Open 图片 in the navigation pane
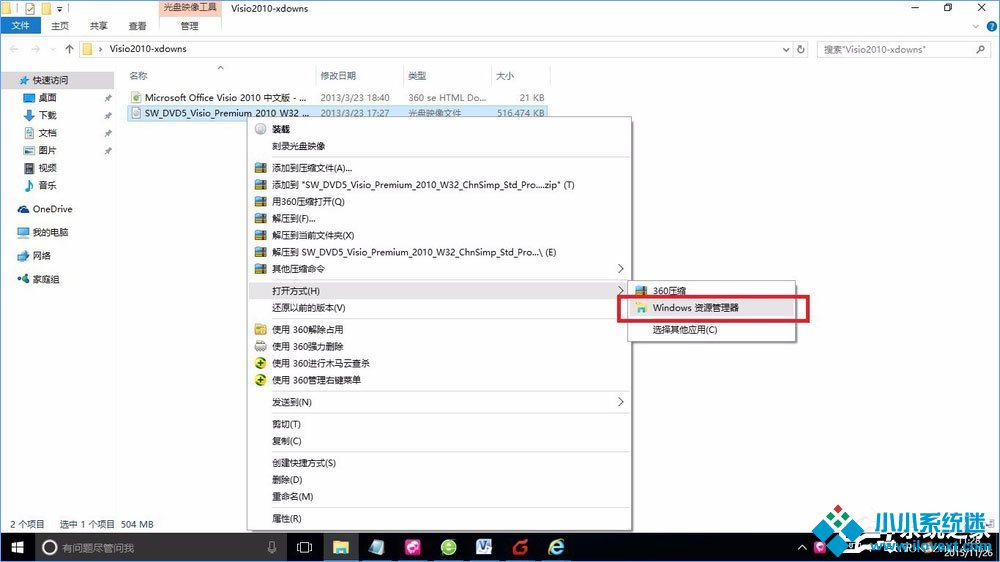1000x562 pixels. coord(47,150)
